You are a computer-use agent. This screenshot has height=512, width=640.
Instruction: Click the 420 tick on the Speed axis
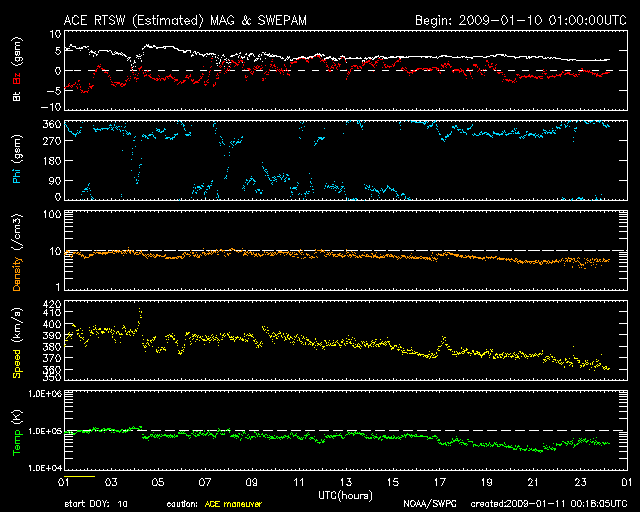51,304
